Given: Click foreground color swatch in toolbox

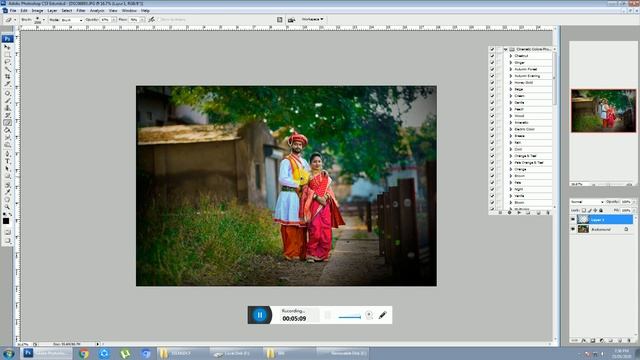Looking at the screenshot, I should 6,221.
